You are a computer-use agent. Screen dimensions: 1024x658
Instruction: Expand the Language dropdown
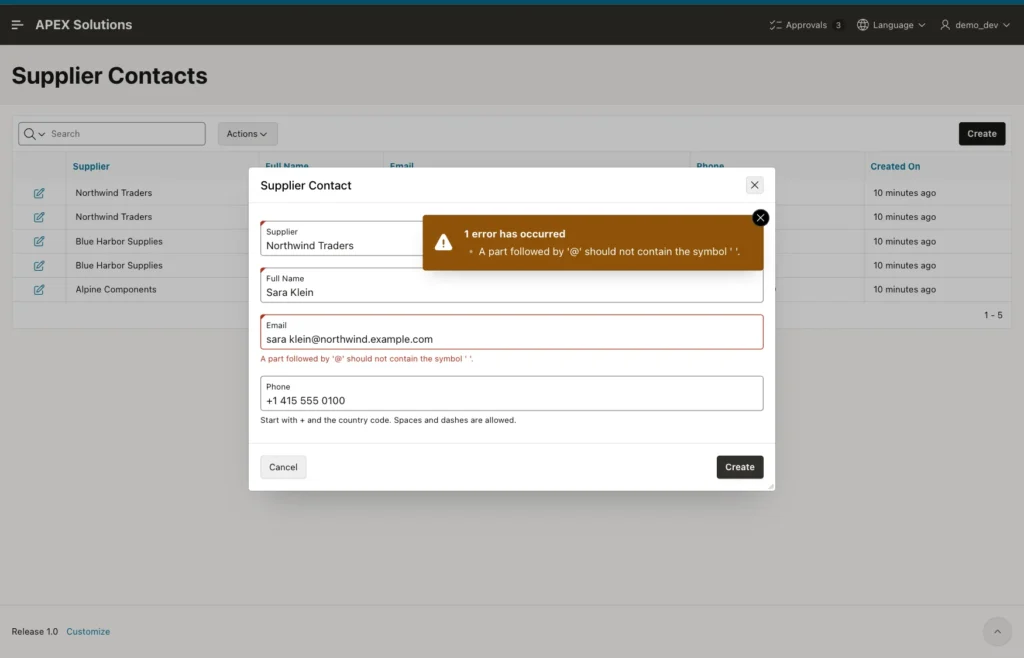[891, 25]
